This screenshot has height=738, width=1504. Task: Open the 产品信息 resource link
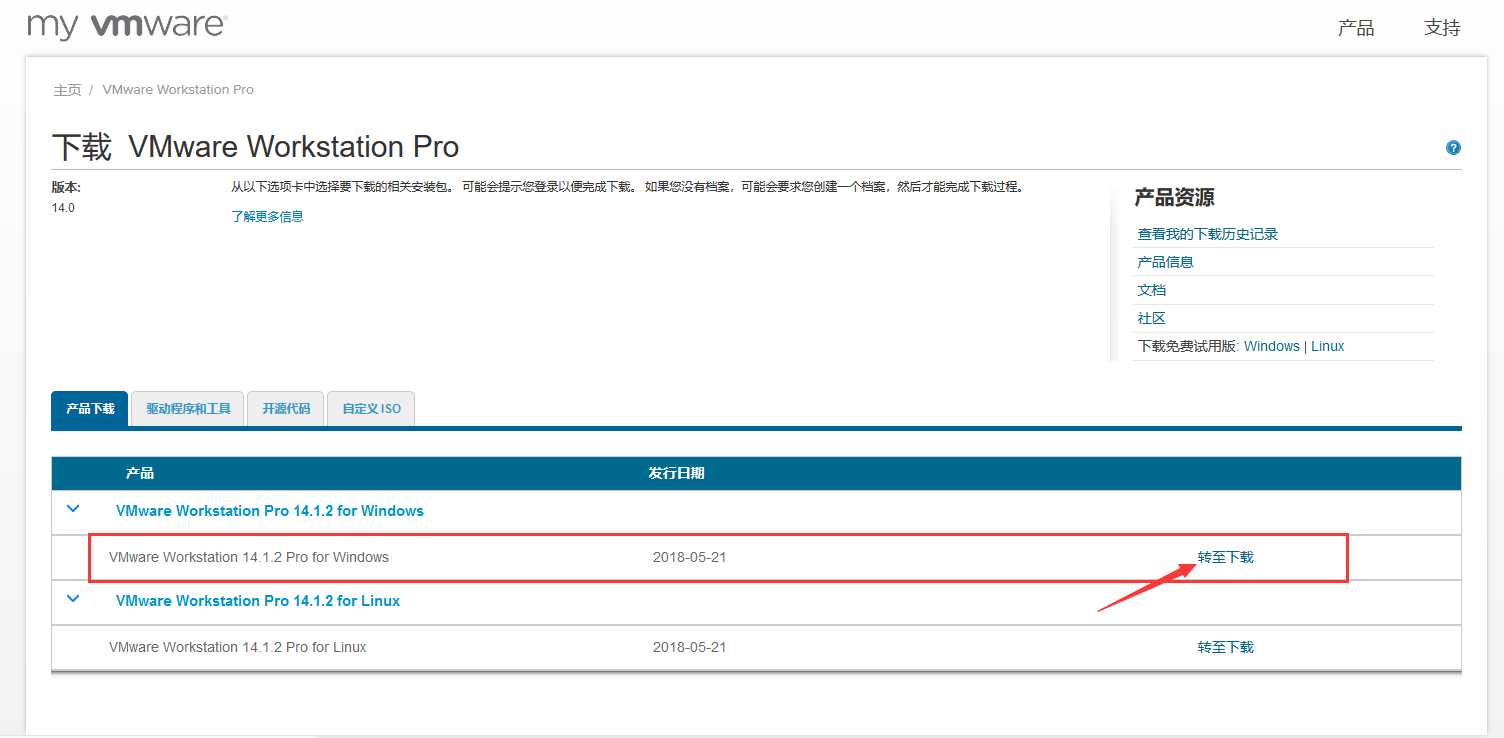coord(1165,262)
